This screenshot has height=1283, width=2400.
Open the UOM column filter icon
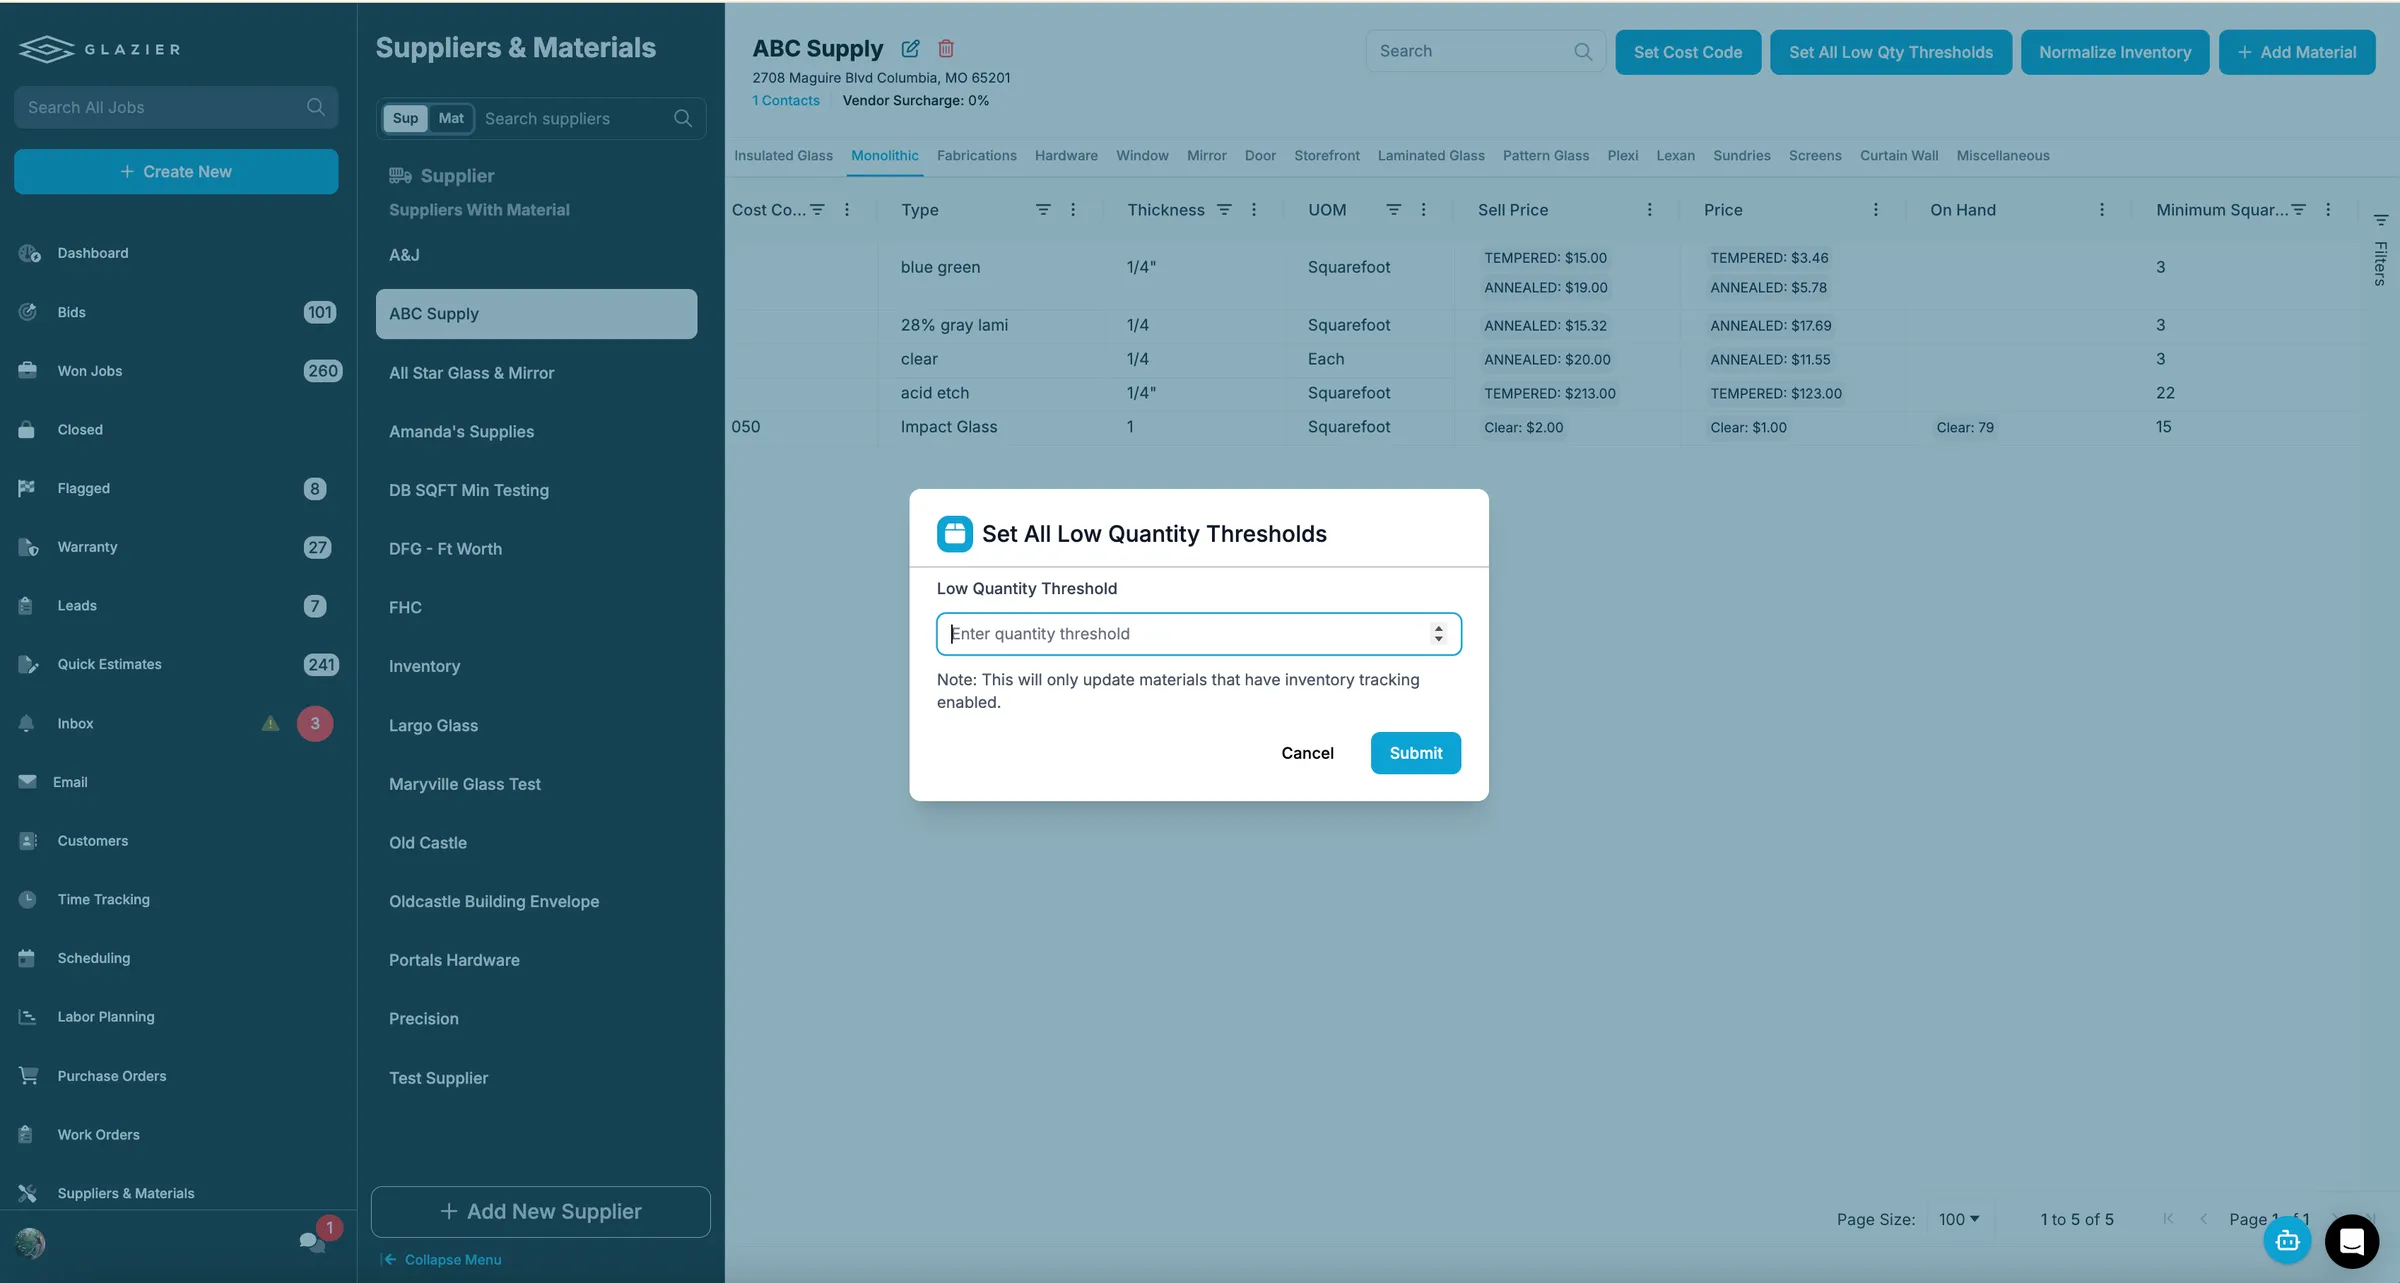coord(1393,209)
